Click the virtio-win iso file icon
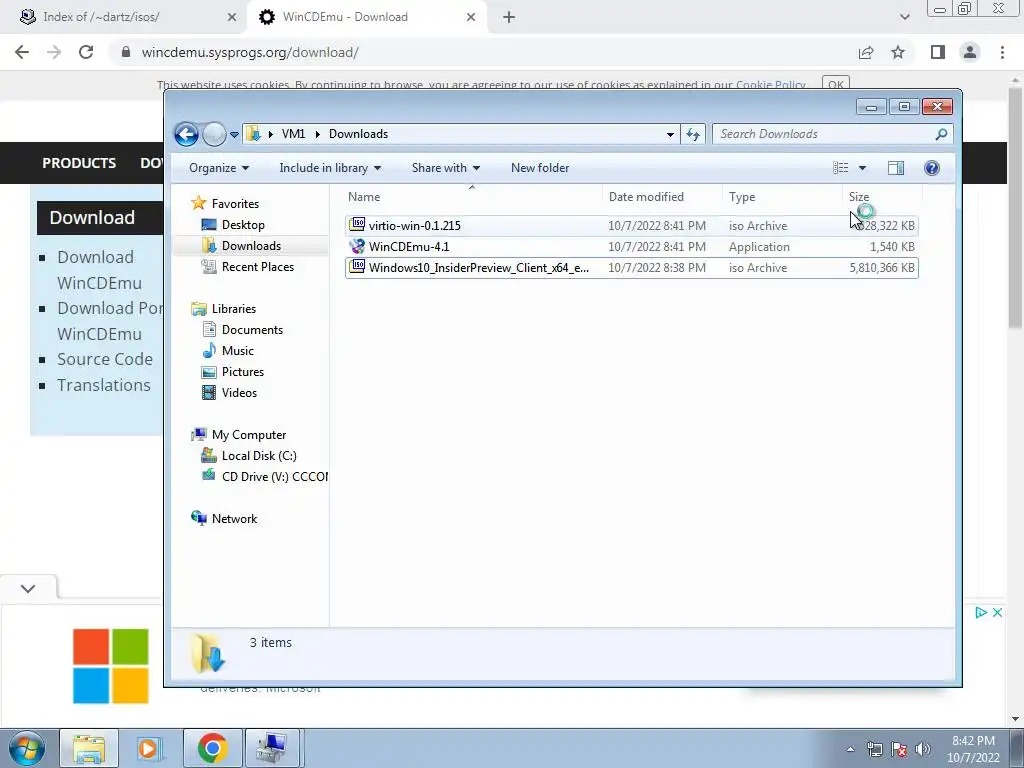 [x=357, y=225]
